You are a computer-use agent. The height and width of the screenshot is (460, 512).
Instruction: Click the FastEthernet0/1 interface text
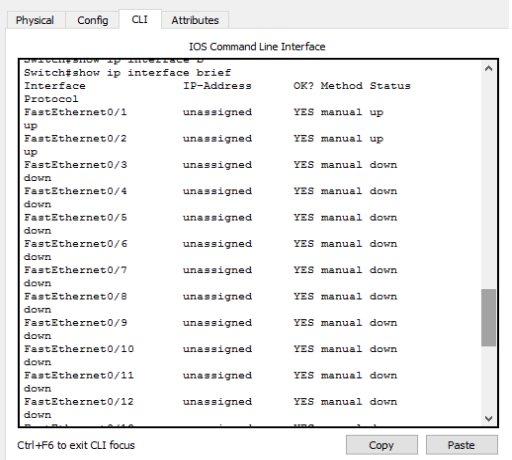click(75, 112)
